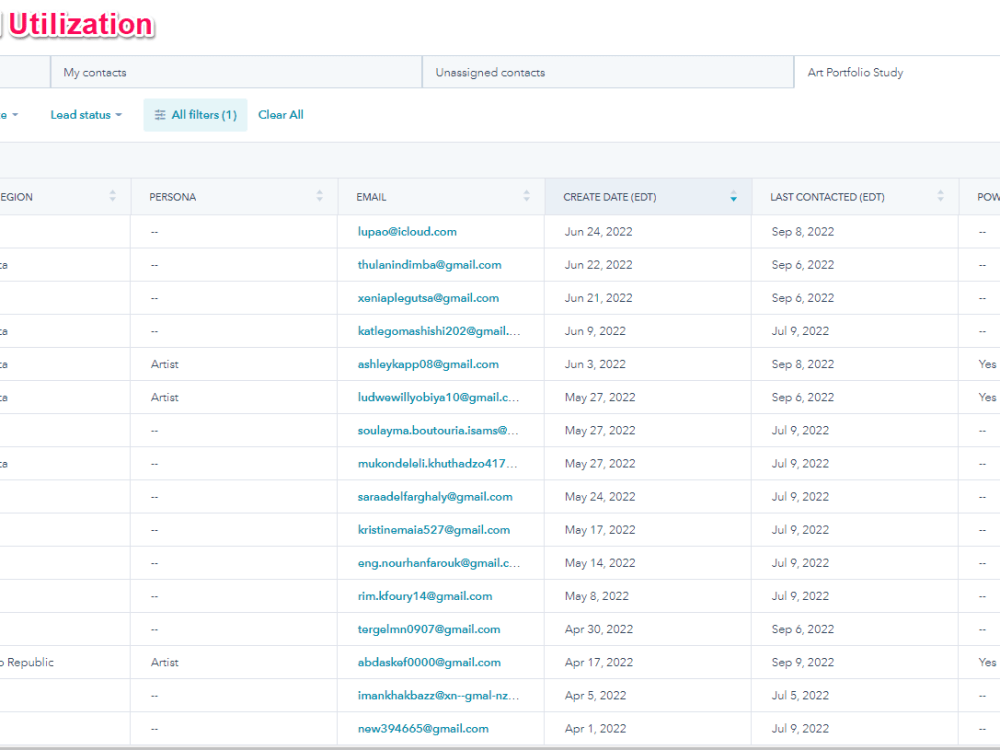Select create date Jun 9, 2022

coord(595,331)
